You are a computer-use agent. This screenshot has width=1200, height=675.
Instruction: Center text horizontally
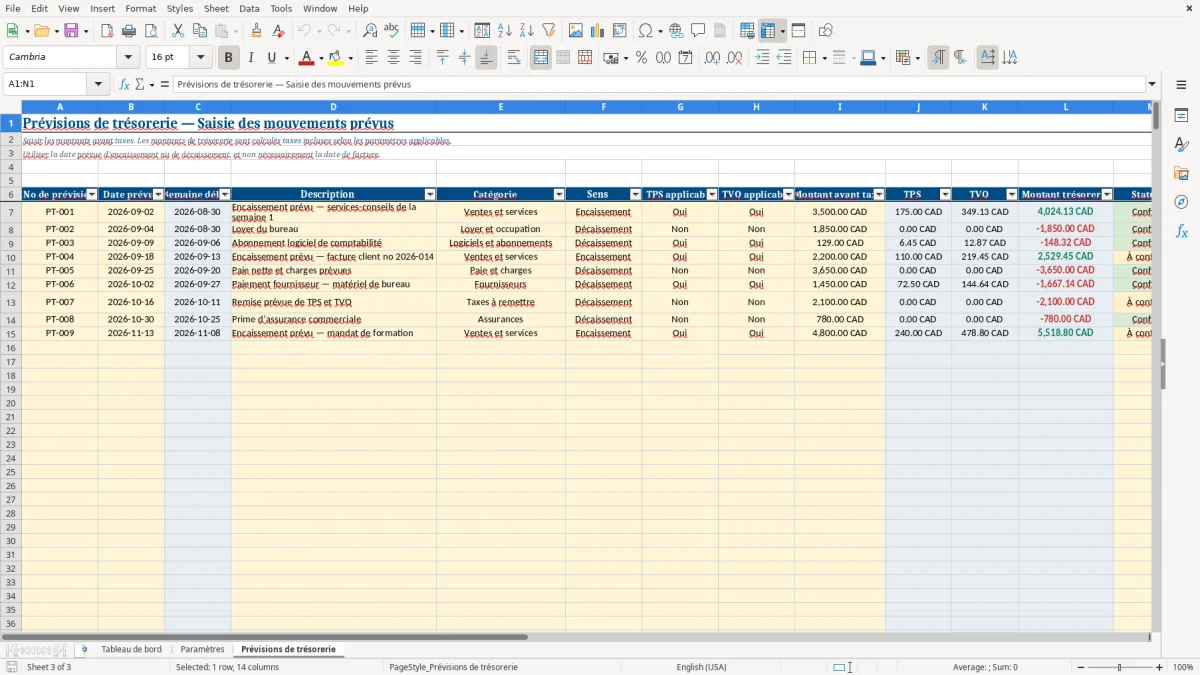coord(394,58)
